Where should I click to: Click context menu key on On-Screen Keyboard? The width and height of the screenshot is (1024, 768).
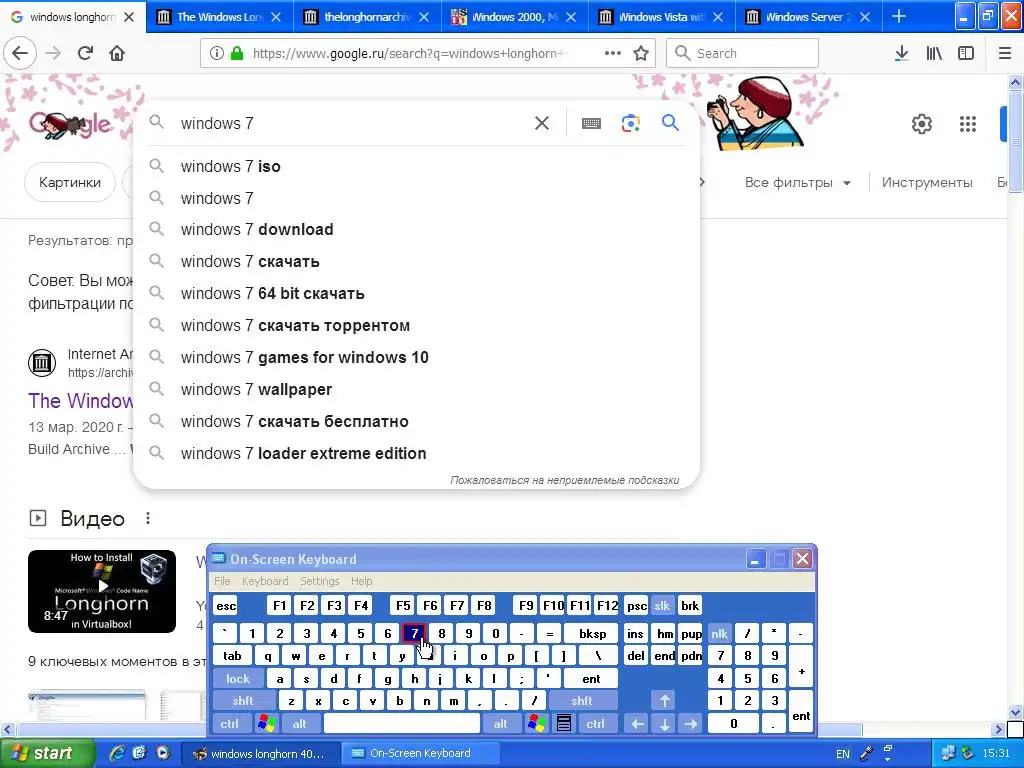point(564,724)
